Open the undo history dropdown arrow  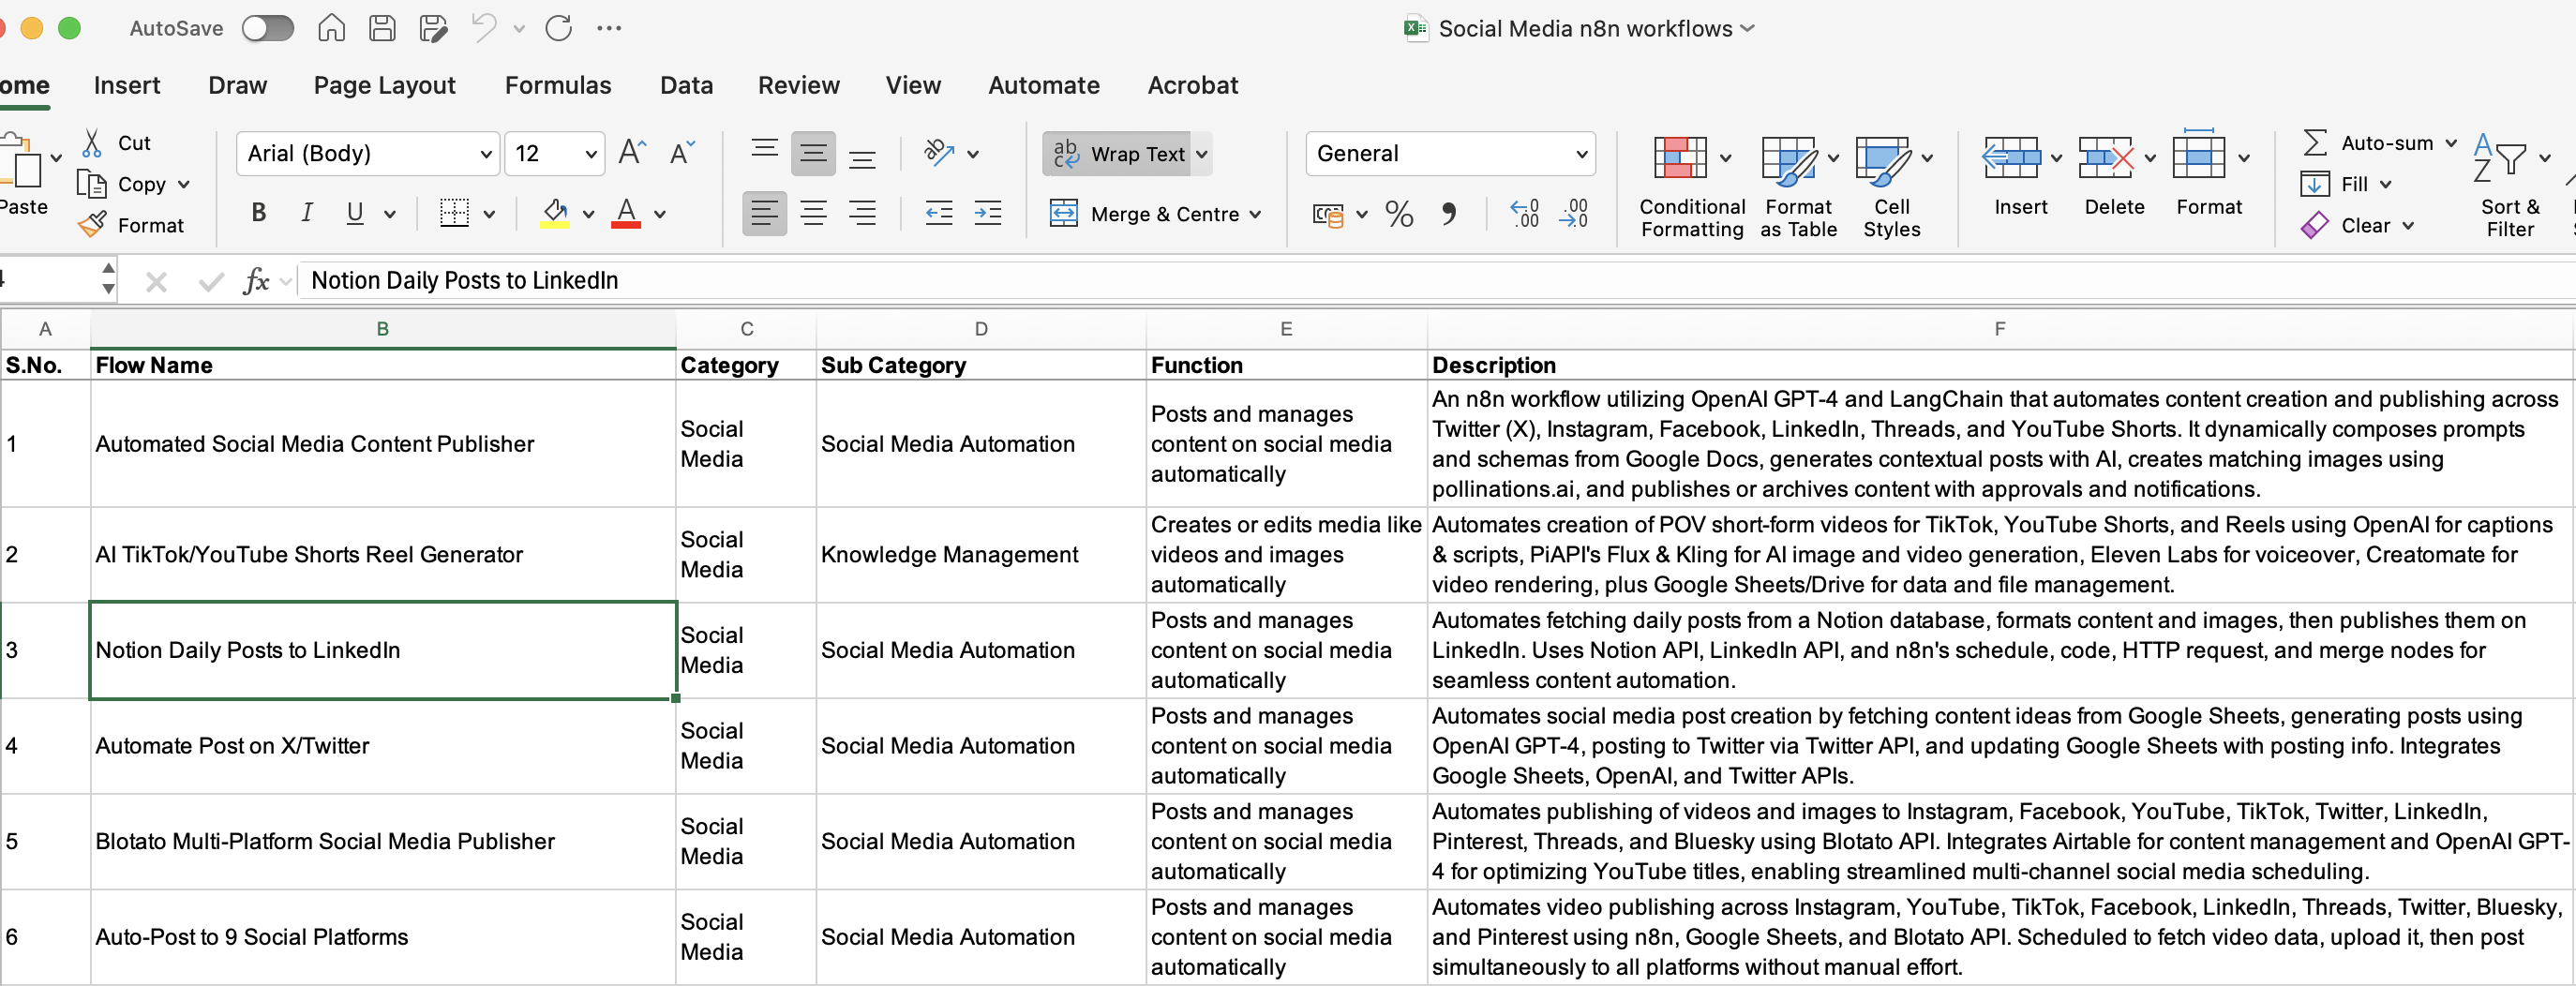519,29
